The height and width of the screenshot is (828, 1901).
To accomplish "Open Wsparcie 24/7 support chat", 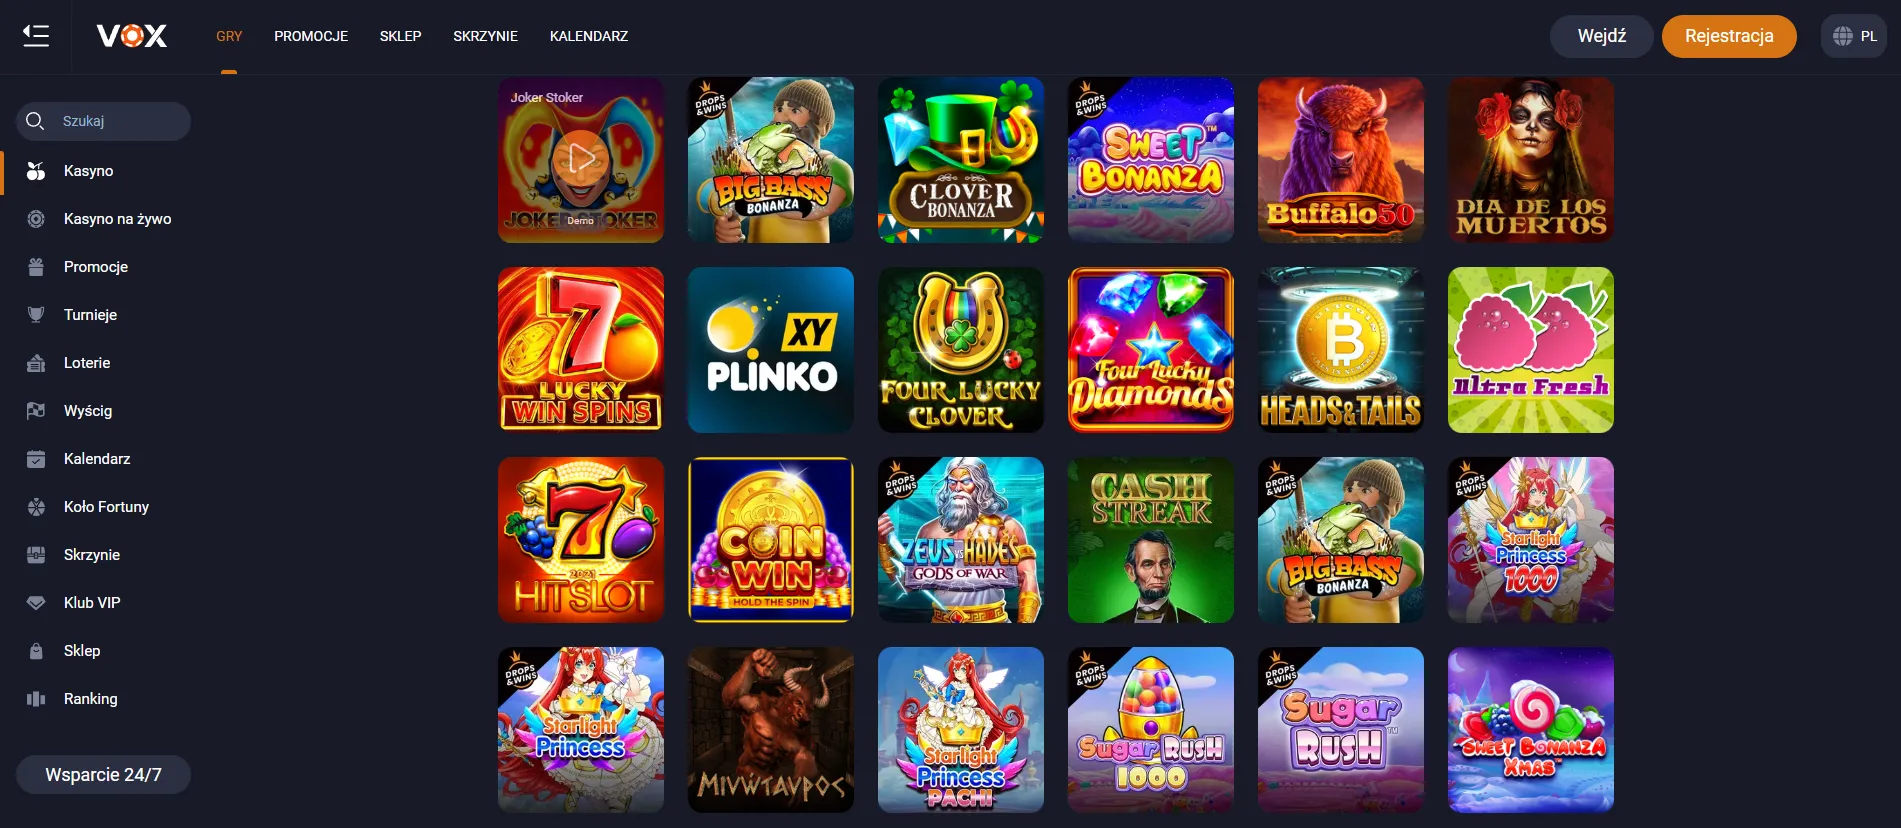I will tap(103, 775).
